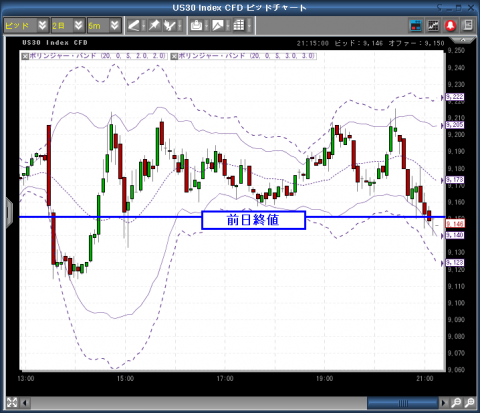
Task: Expand the settings tool options arrow
Action: coord(180,26)
